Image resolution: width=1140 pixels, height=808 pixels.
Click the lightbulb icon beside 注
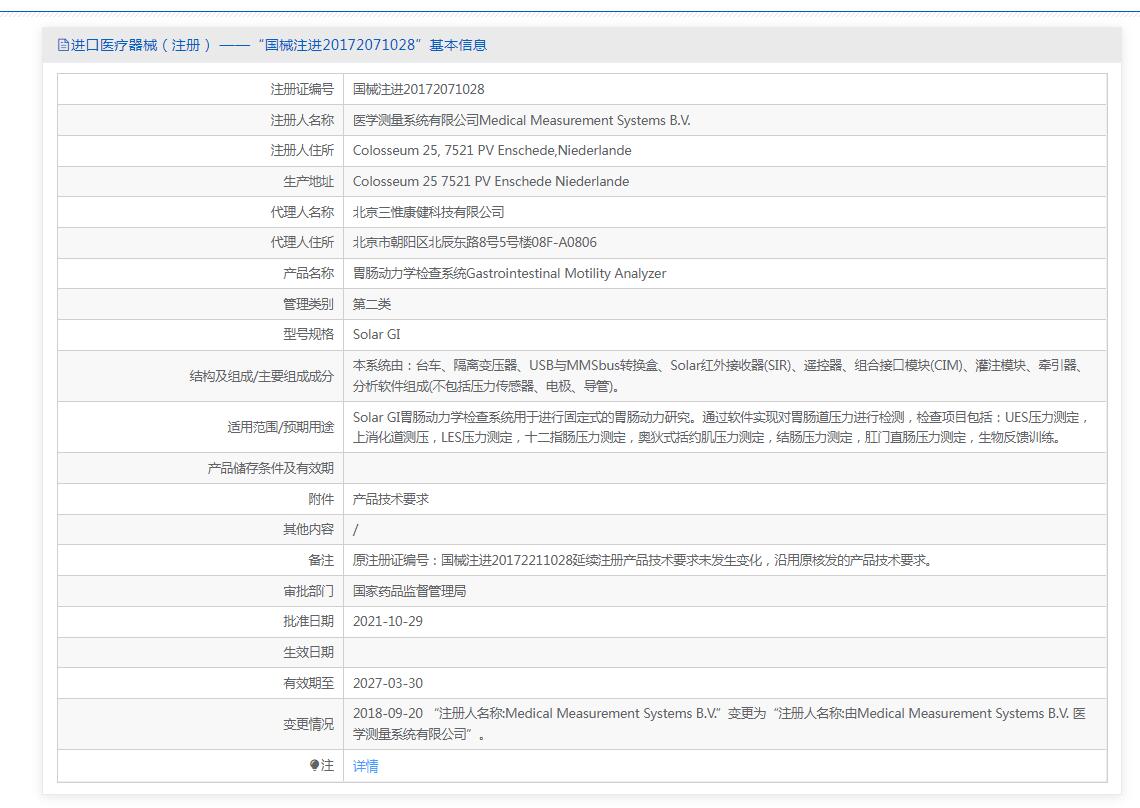tap(315, 766)
